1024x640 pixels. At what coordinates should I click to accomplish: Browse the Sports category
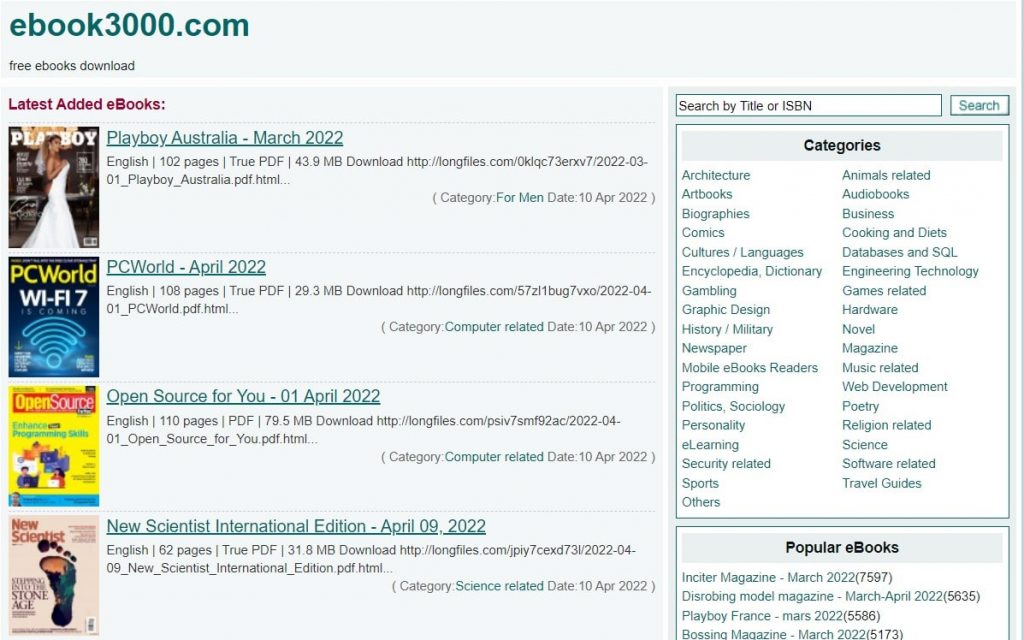700,483
